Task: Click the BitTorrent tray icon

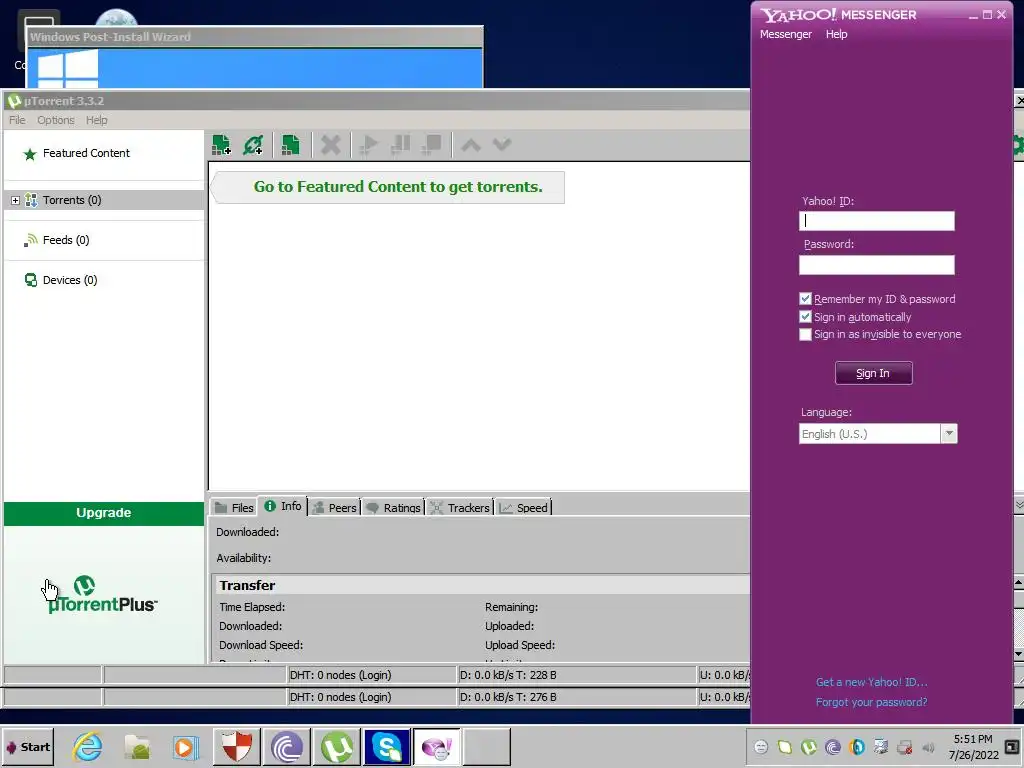Action: pos(833,747)
